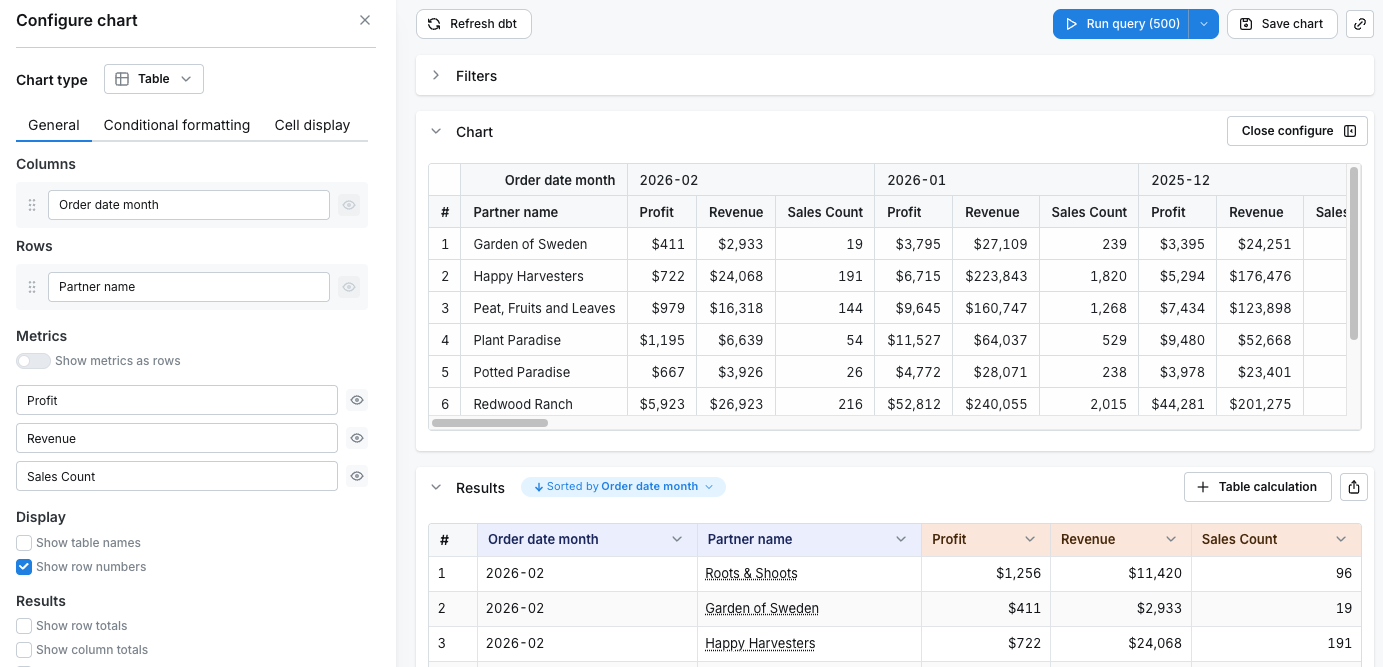The image size is (1383, 667).
Task: Hide the Revenue metric via its eye icon
Action: pyautogui.click(x=357, y=438)
